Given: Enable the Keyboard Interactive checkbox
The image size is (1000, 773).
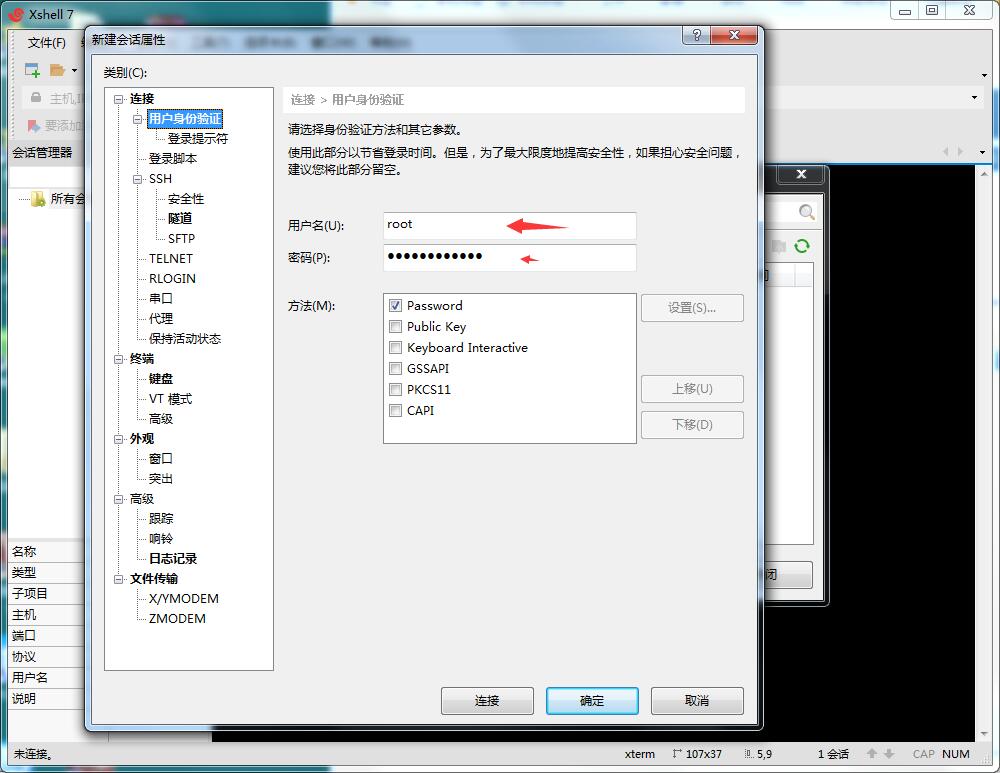Looking at the screenshot, I should coord(395,348).
